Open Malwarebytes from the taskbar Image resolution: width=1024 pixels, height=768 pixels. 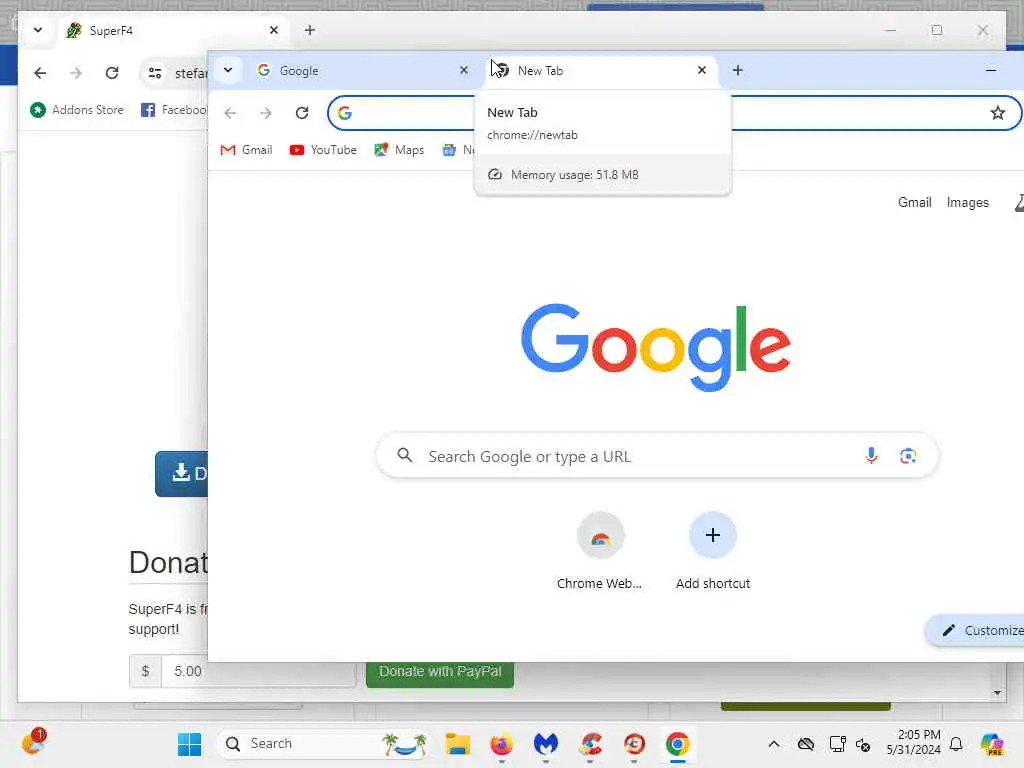(545, 744)
